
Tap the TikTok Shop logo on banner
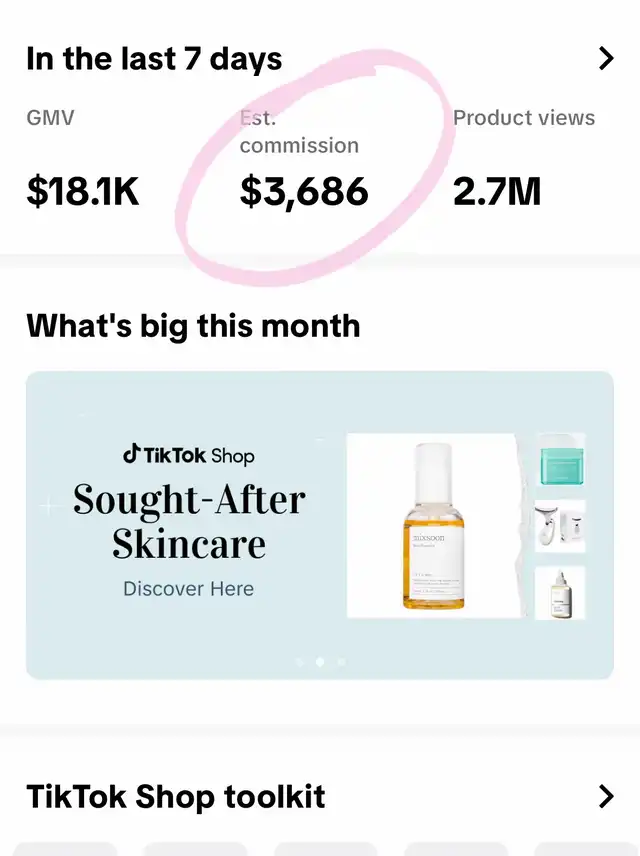(x=189, y=455)
